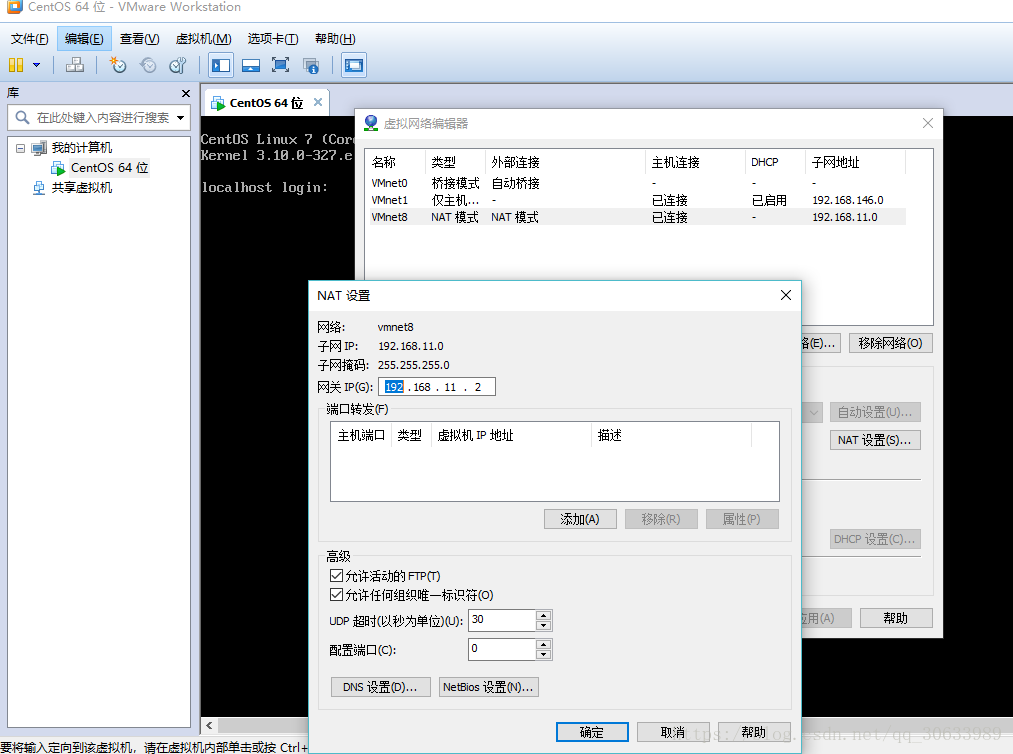Select the VMnet8 row in network editor
This screenshot has width=1013, height=754.
[636, 217]
